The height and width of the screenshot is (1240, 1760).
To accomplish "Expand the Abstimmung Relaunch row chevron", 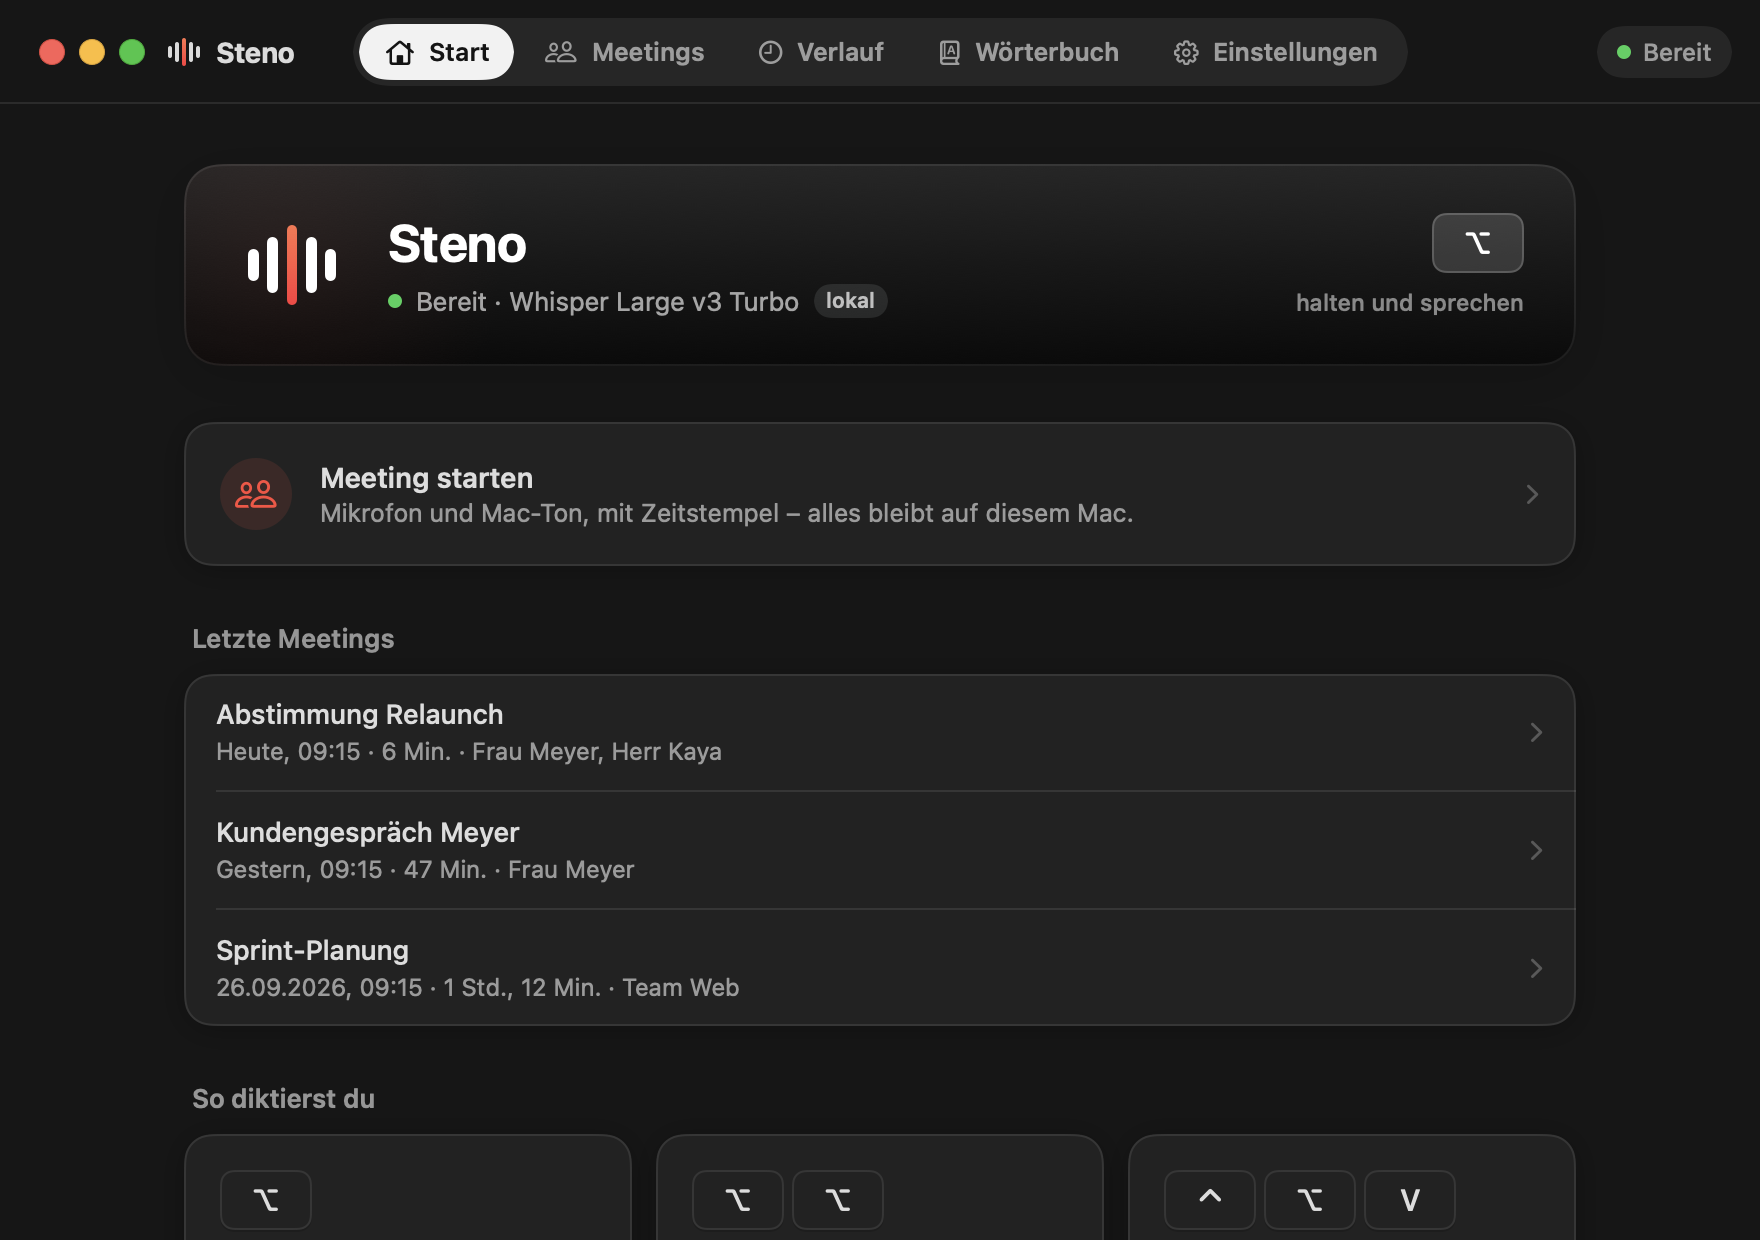I will [x=1536, y=733].
